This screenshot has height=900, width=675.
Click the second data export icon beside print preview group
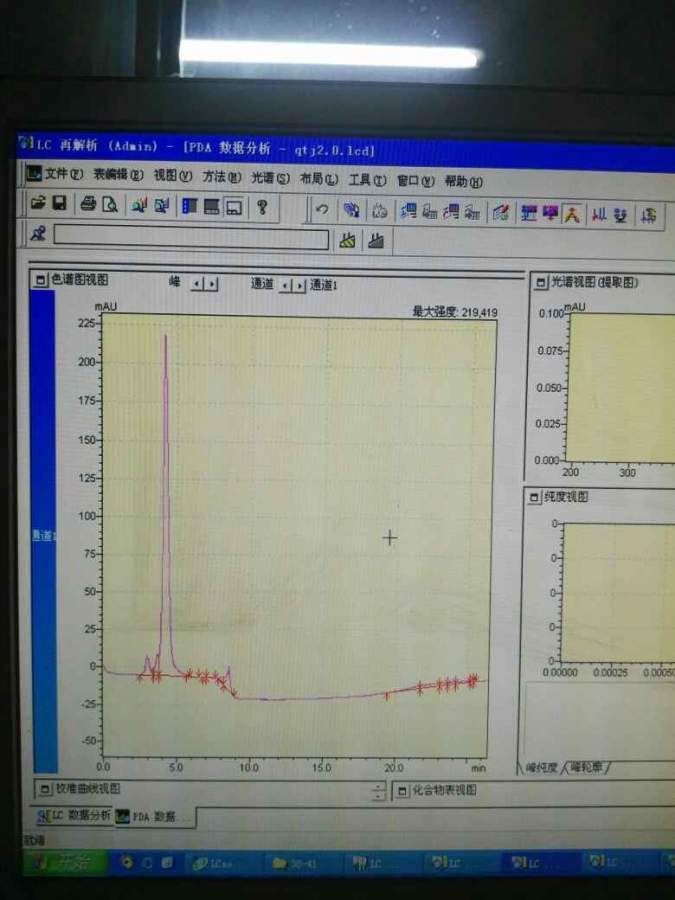[161, 205]
